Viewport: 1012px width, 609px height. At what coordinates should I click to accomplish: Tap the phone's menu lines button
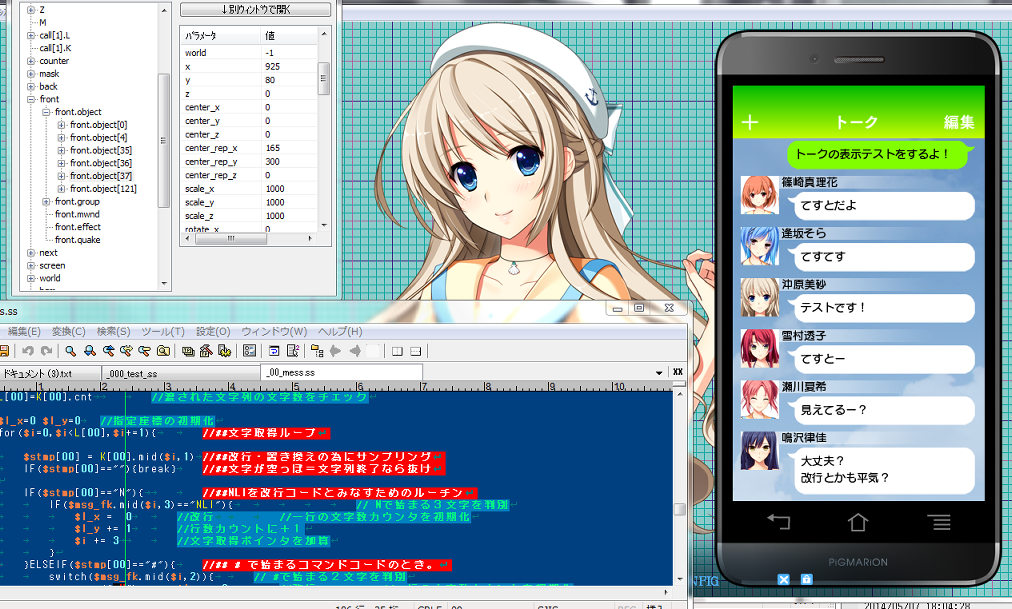pyautogui.click(x=938, y=521)
